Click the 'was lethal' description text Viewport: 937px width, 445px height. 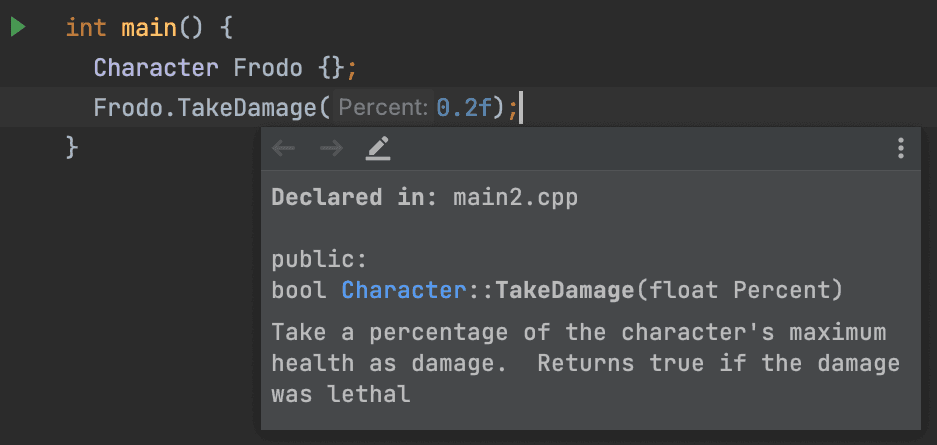click(x=340, y=393)
